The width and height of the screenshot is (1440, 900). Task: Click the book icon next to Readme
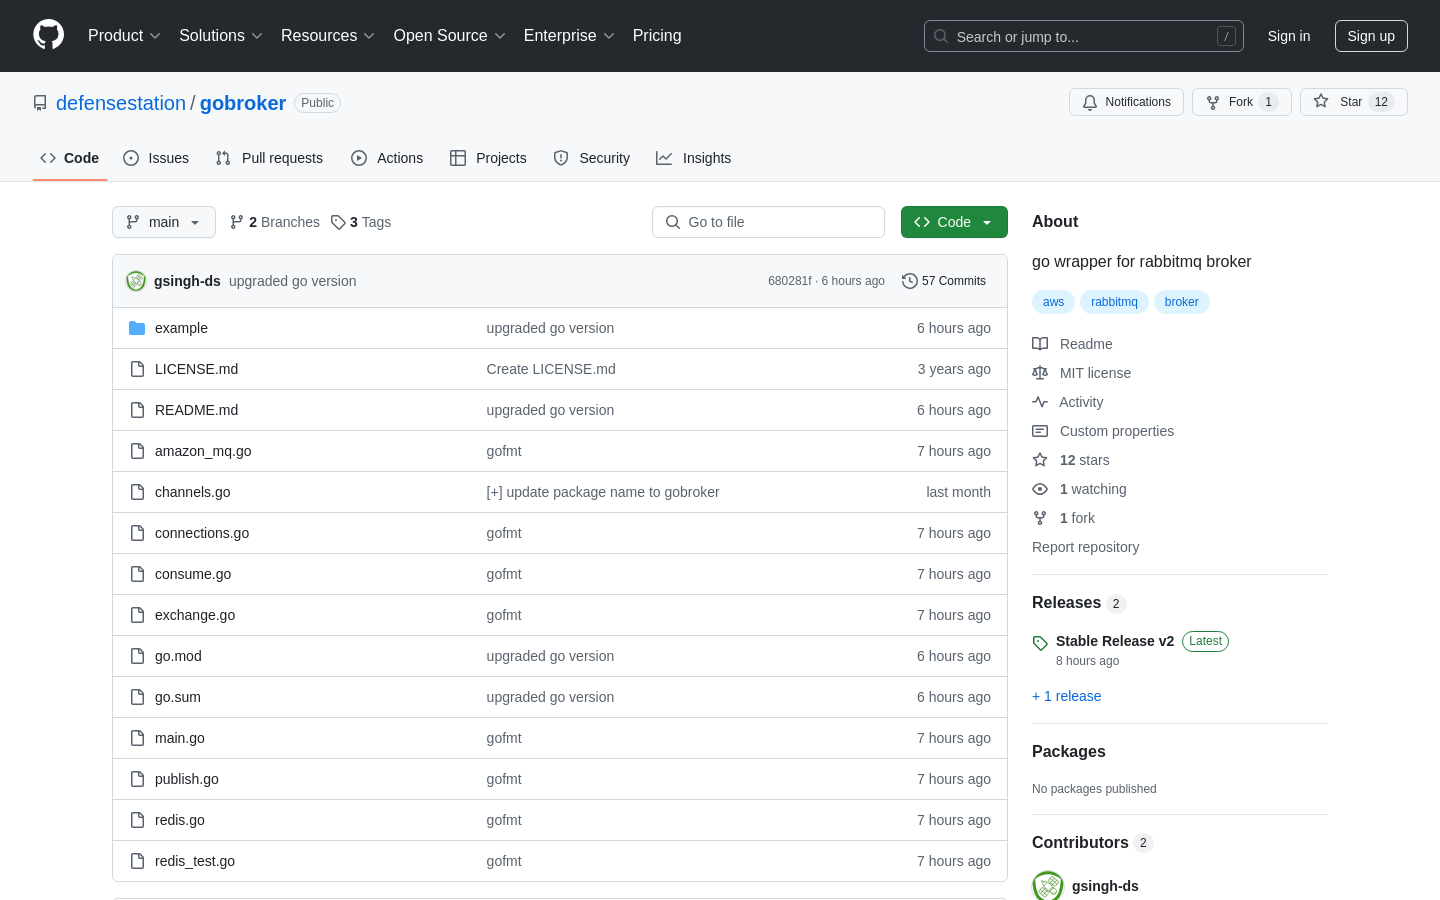1040,344
